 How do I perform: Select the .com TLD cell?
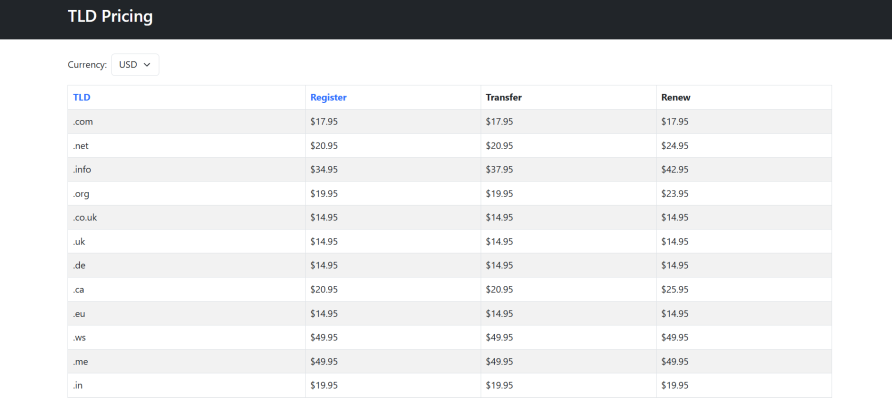point(187,122)
